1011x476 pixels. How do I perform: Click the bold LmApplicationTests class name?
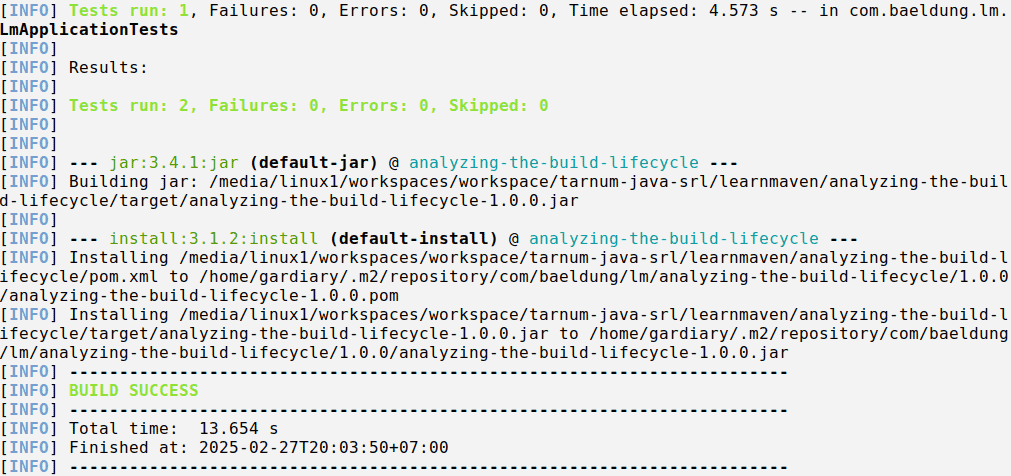click(90, 30)
